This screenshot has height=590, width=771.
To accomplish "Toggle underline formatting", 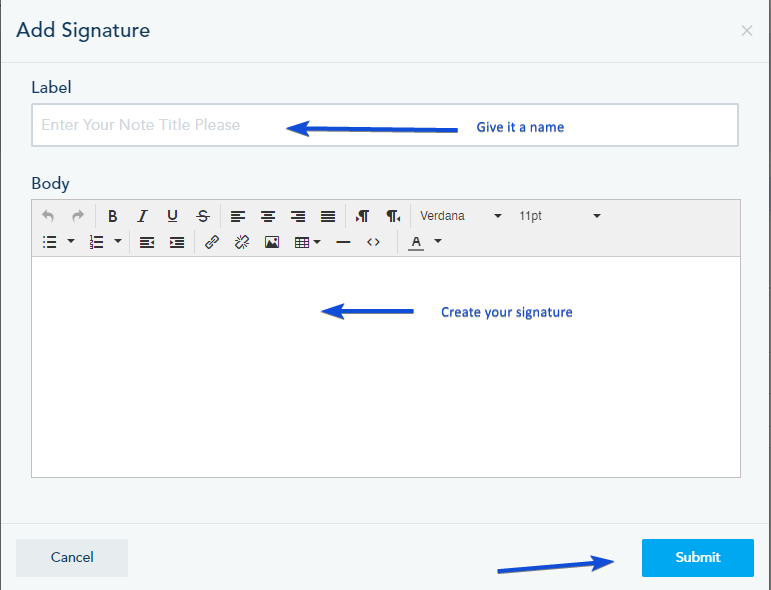I will pos(173,216).
